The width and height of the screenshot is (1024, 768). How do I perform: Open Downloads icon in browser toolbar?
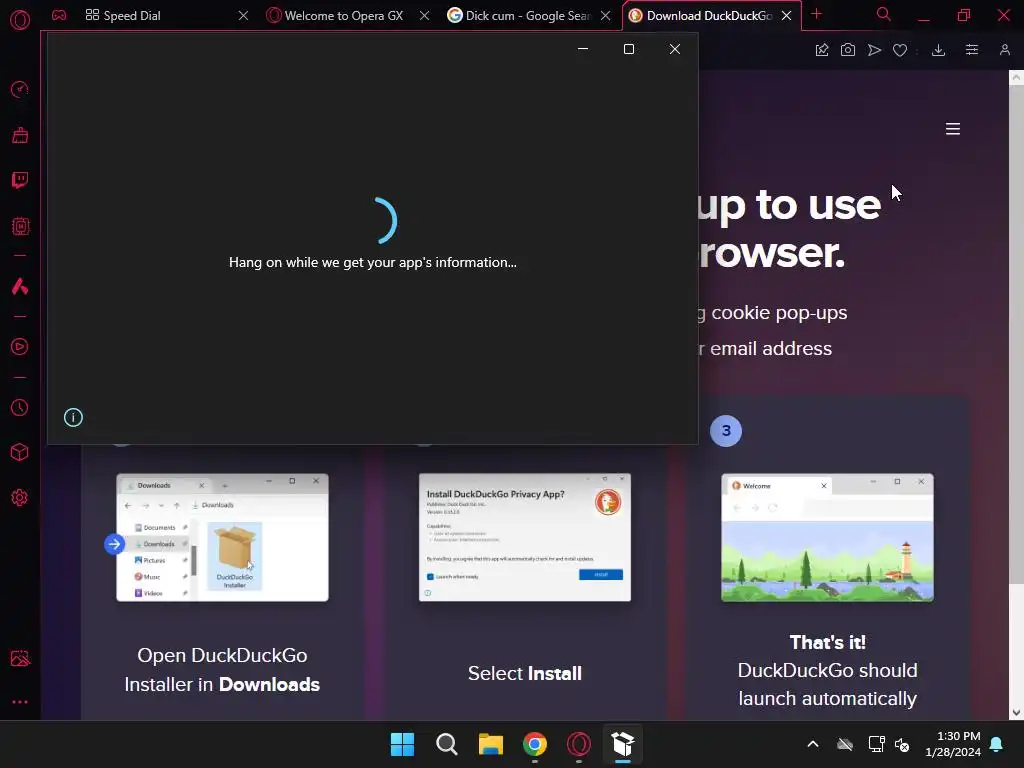938,50
